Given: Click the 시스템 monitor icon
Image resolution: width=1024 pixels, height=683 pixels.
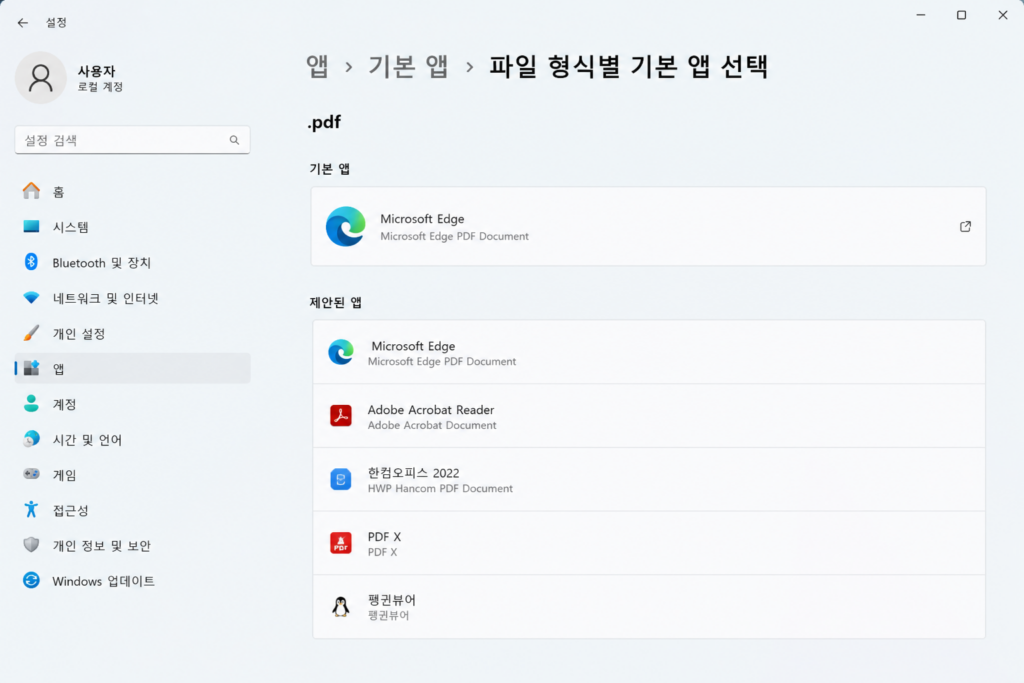Looking at the screenshot, I should (31, 227).
